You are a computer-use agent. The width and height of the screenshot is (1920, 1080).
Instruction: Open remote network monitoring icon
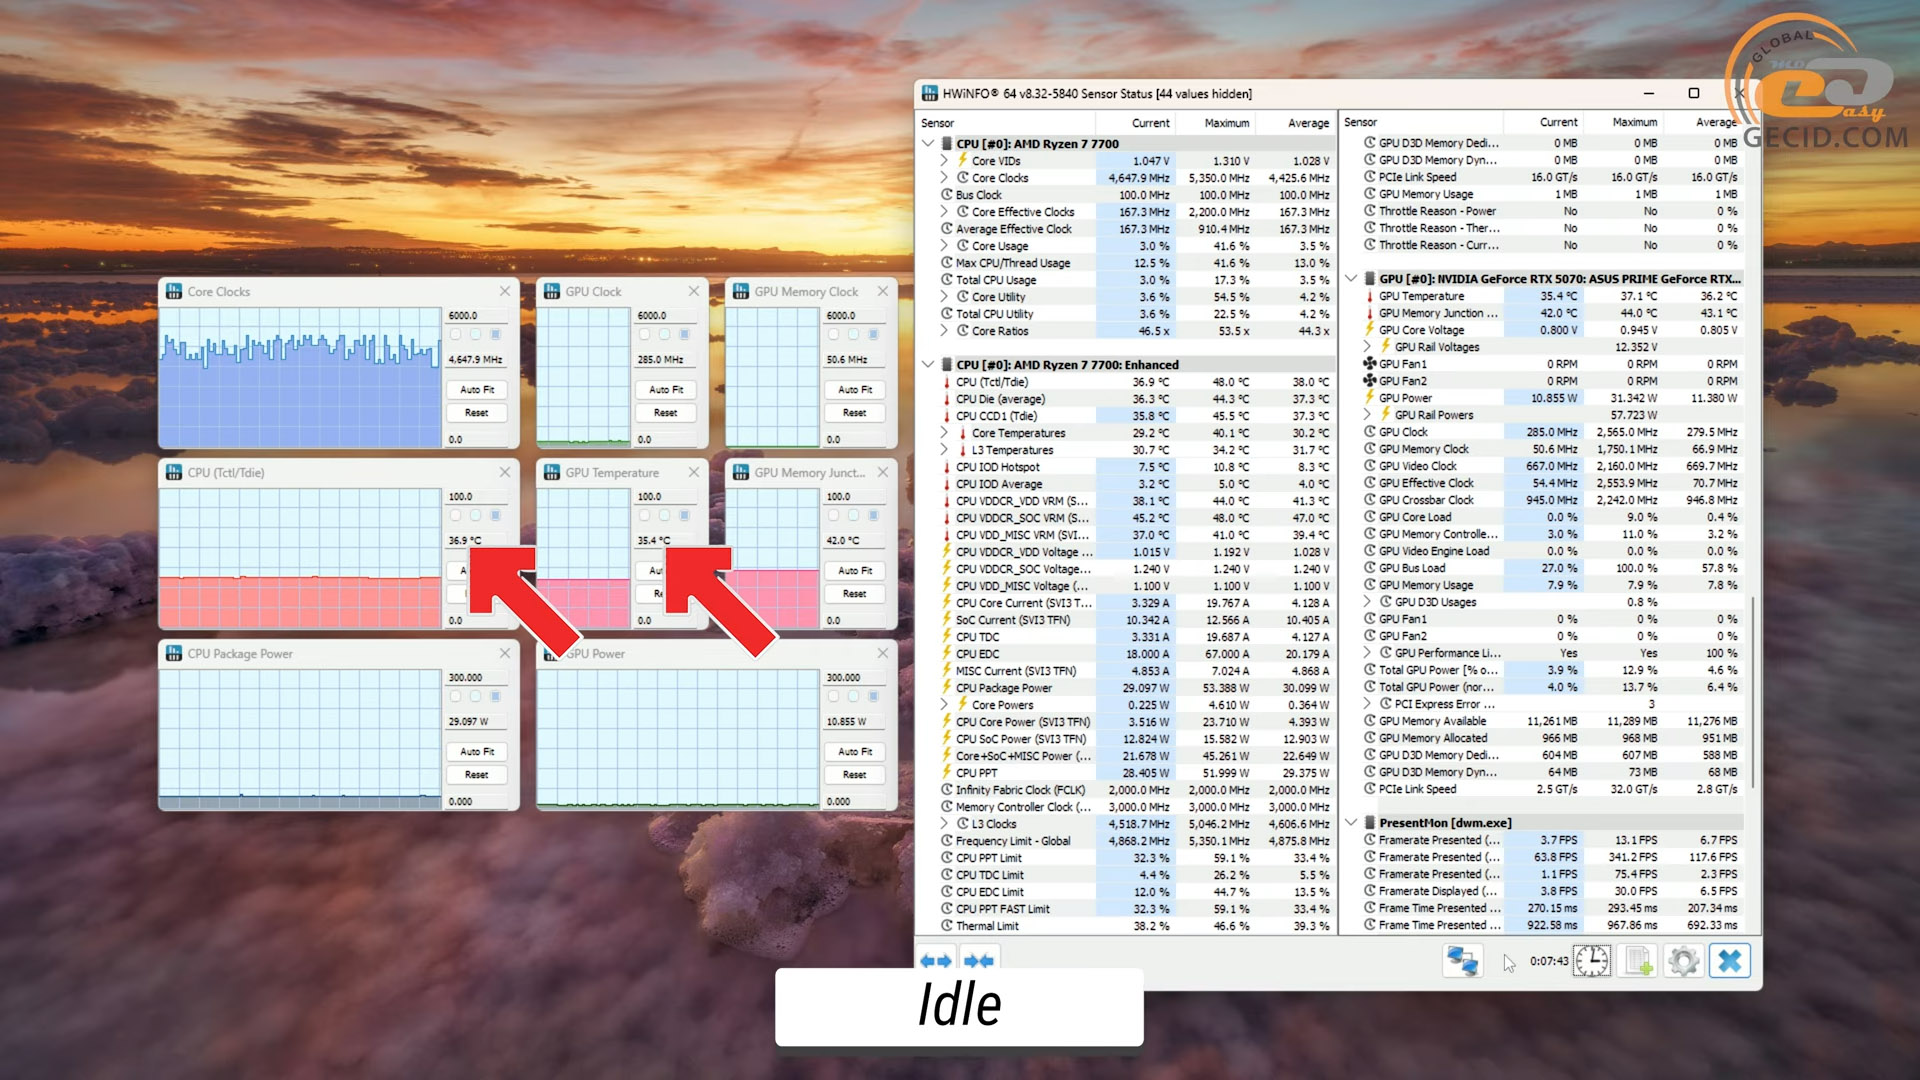(x=1462, y=961)
